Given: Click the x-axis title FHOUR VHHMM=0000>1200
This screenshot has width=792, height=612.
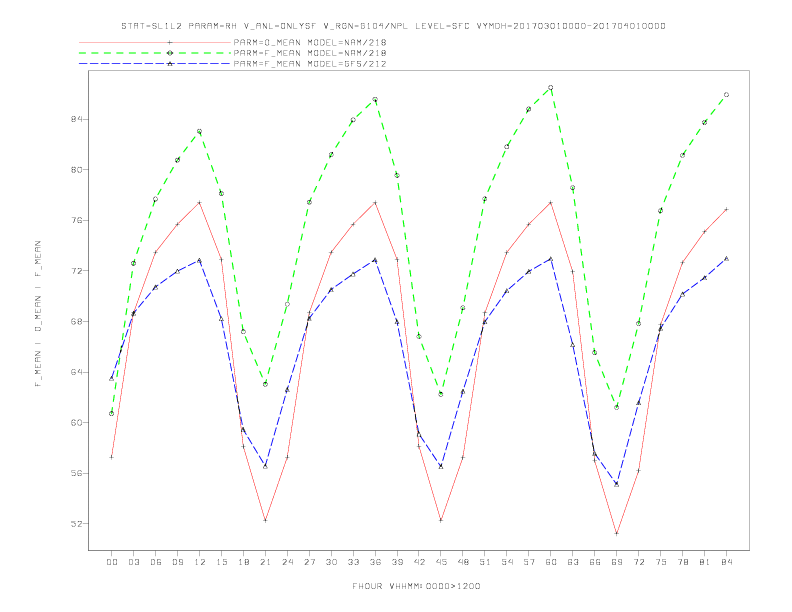Looking at the screenshot, I should click(x=416, y=586).
